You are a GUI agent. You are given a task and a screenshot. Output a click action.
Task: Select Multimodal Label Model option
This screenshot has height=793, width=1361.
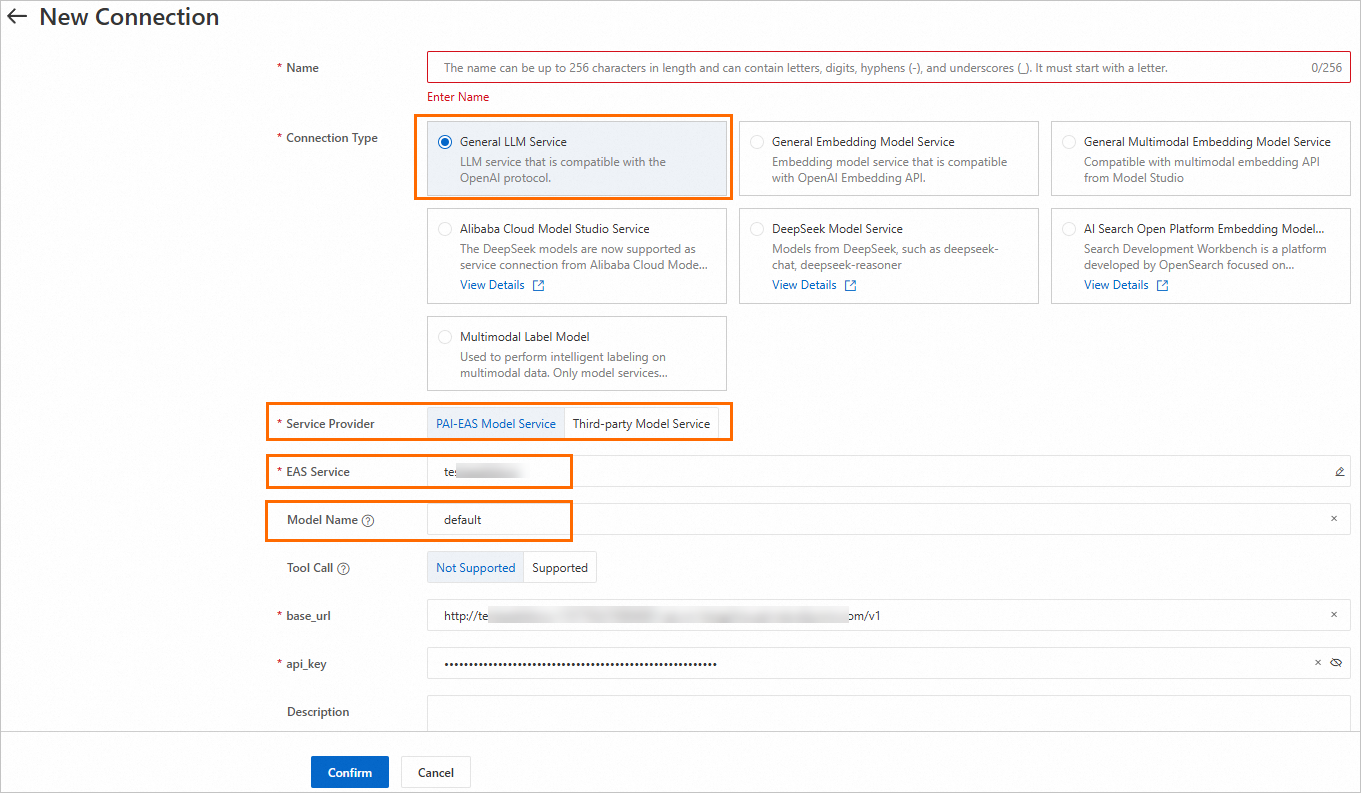coord(445,337)
